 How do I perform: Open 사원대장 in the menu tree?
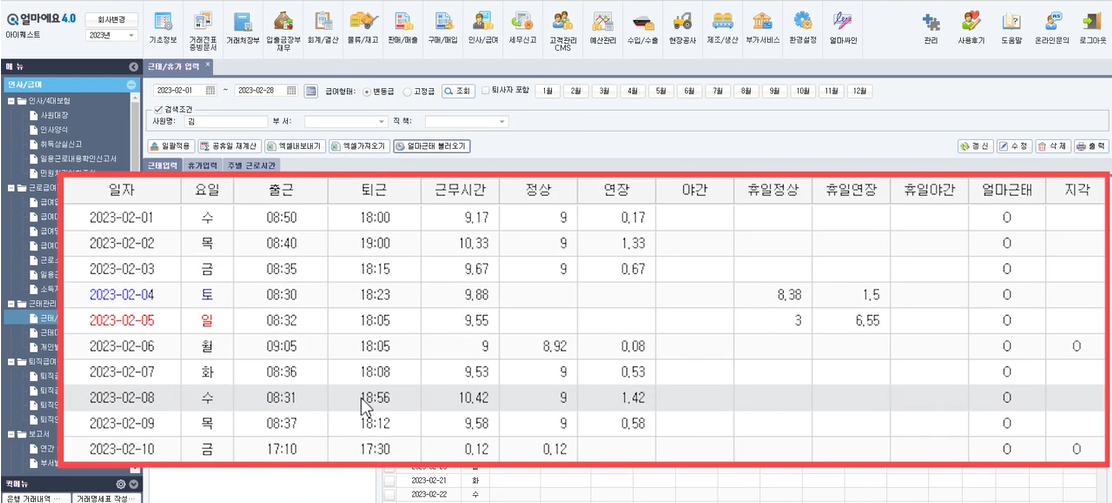click(54, 115)
